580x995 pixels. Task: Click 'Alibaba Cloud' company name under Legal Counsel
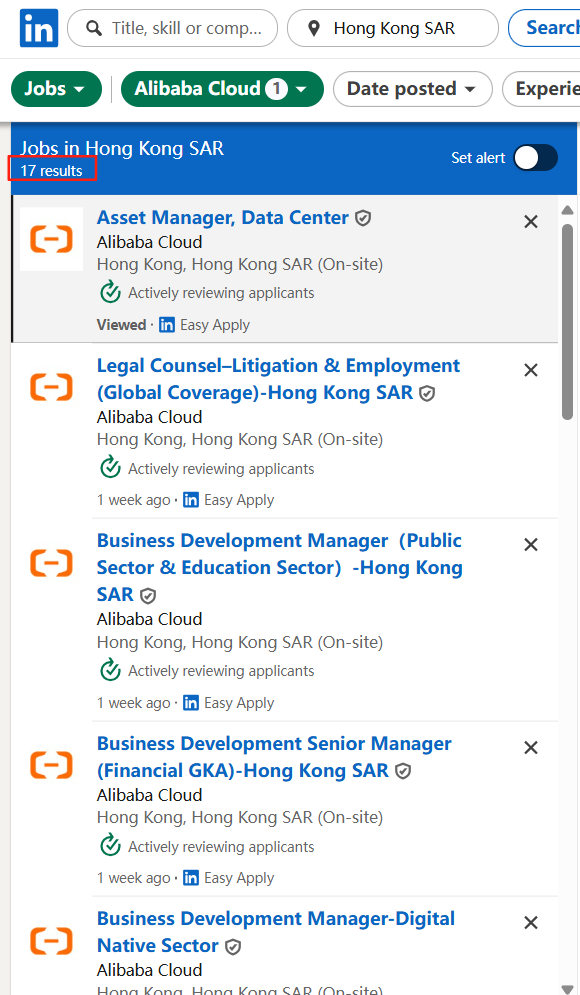tap(150, 418)
